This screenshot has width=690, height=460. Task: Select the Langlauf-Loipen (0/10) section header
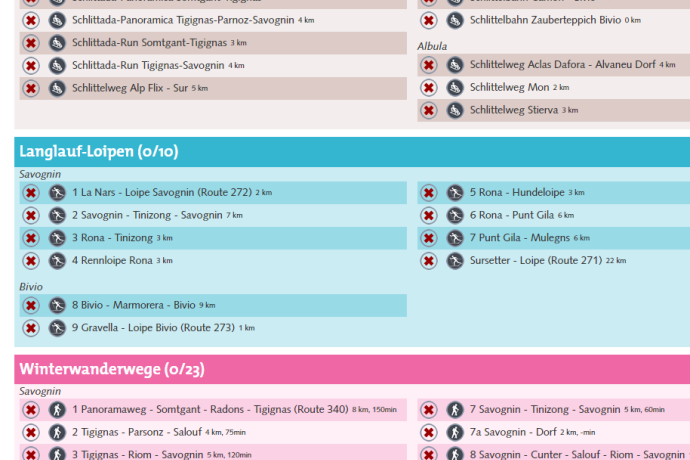(x=99, y=152)
